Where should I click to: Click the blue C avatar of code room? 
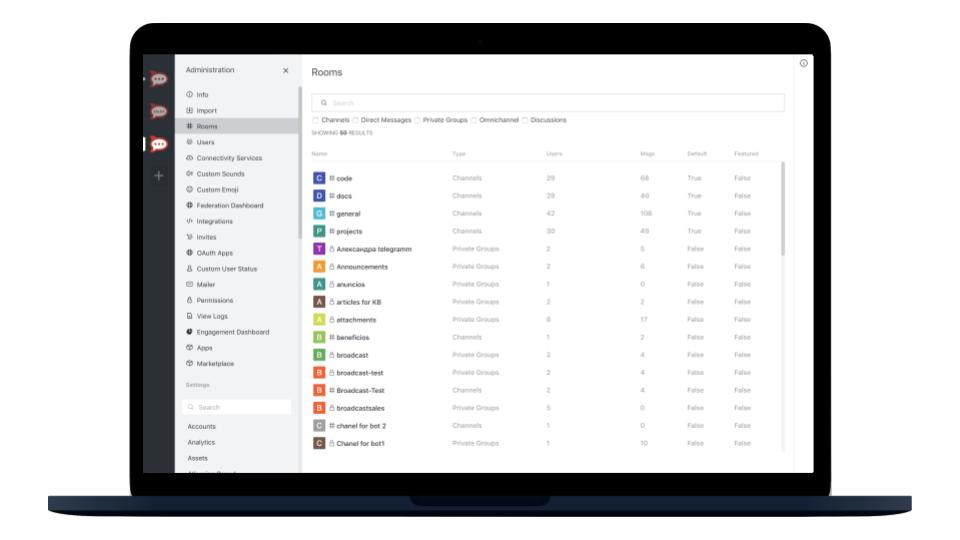(319, 178)
